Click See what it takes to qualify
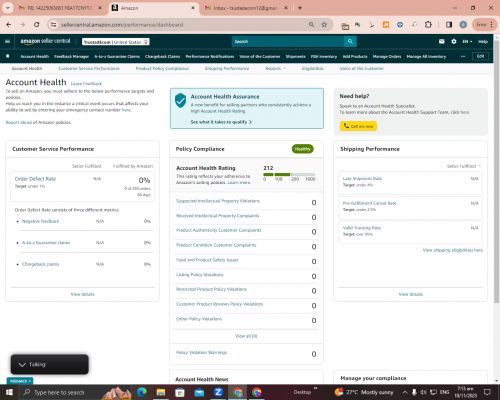 coord(221,122)
